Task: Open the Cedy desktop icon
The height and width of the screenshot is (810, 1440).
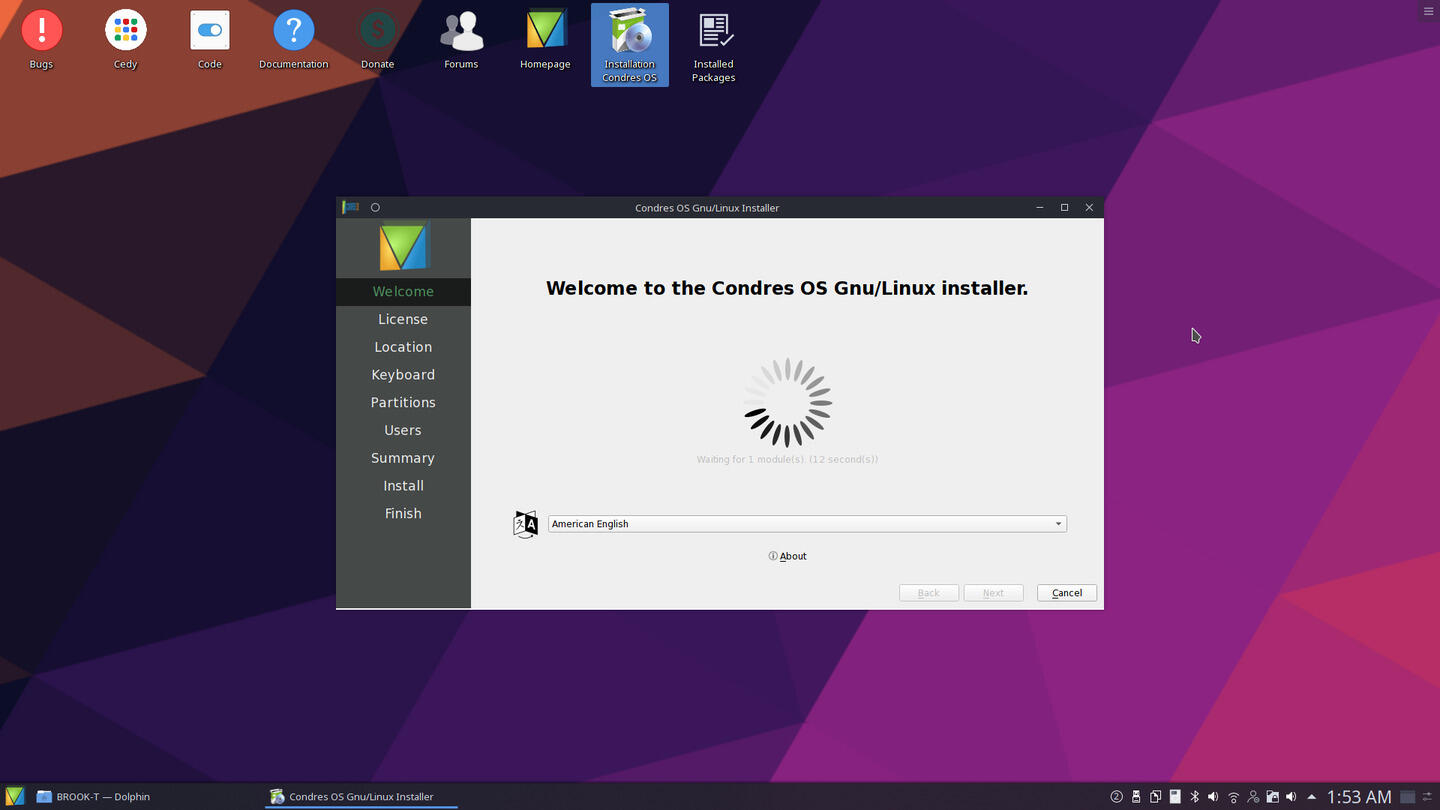Action: click(x=125, y=40)
